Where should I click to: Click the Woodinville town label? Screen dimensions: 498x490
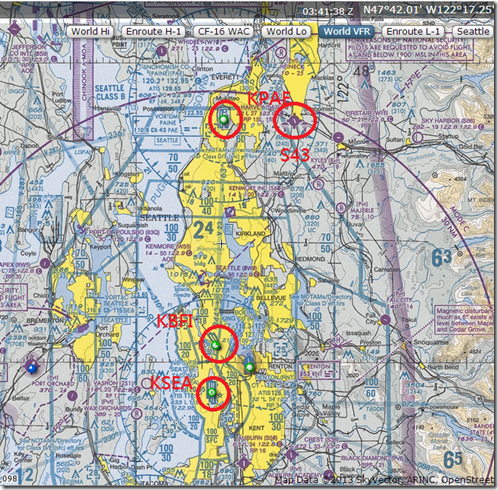[x=291, y=211]
